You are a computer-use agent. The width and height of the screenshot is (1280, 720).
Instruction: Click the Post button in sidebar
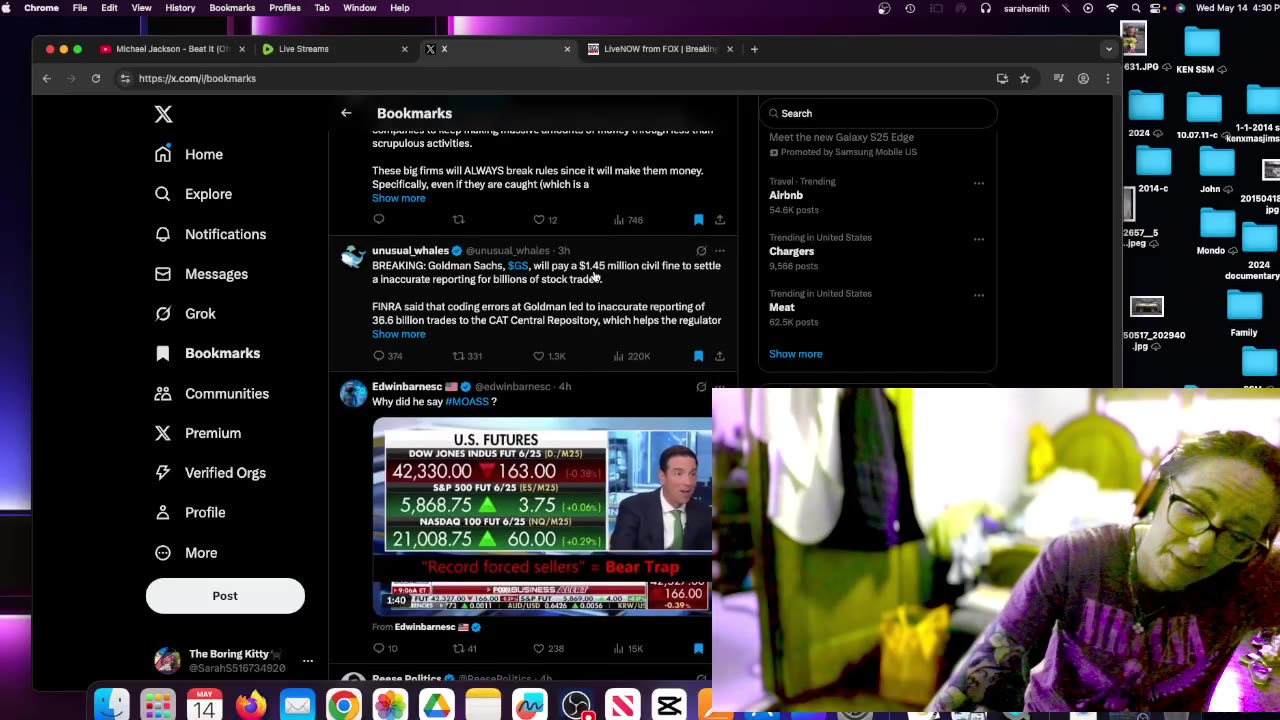[x=225, y=596]
